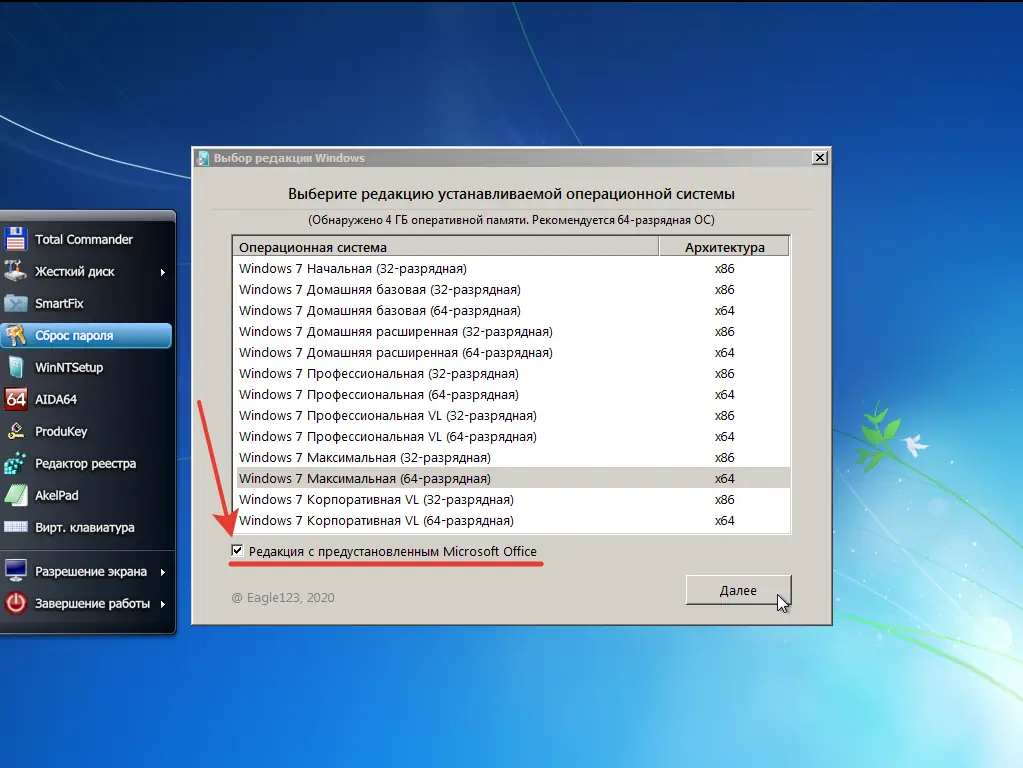1023x768 pixels.
Task: Expand the Завершение работы submenu arrow
Action: pos(162,604)
